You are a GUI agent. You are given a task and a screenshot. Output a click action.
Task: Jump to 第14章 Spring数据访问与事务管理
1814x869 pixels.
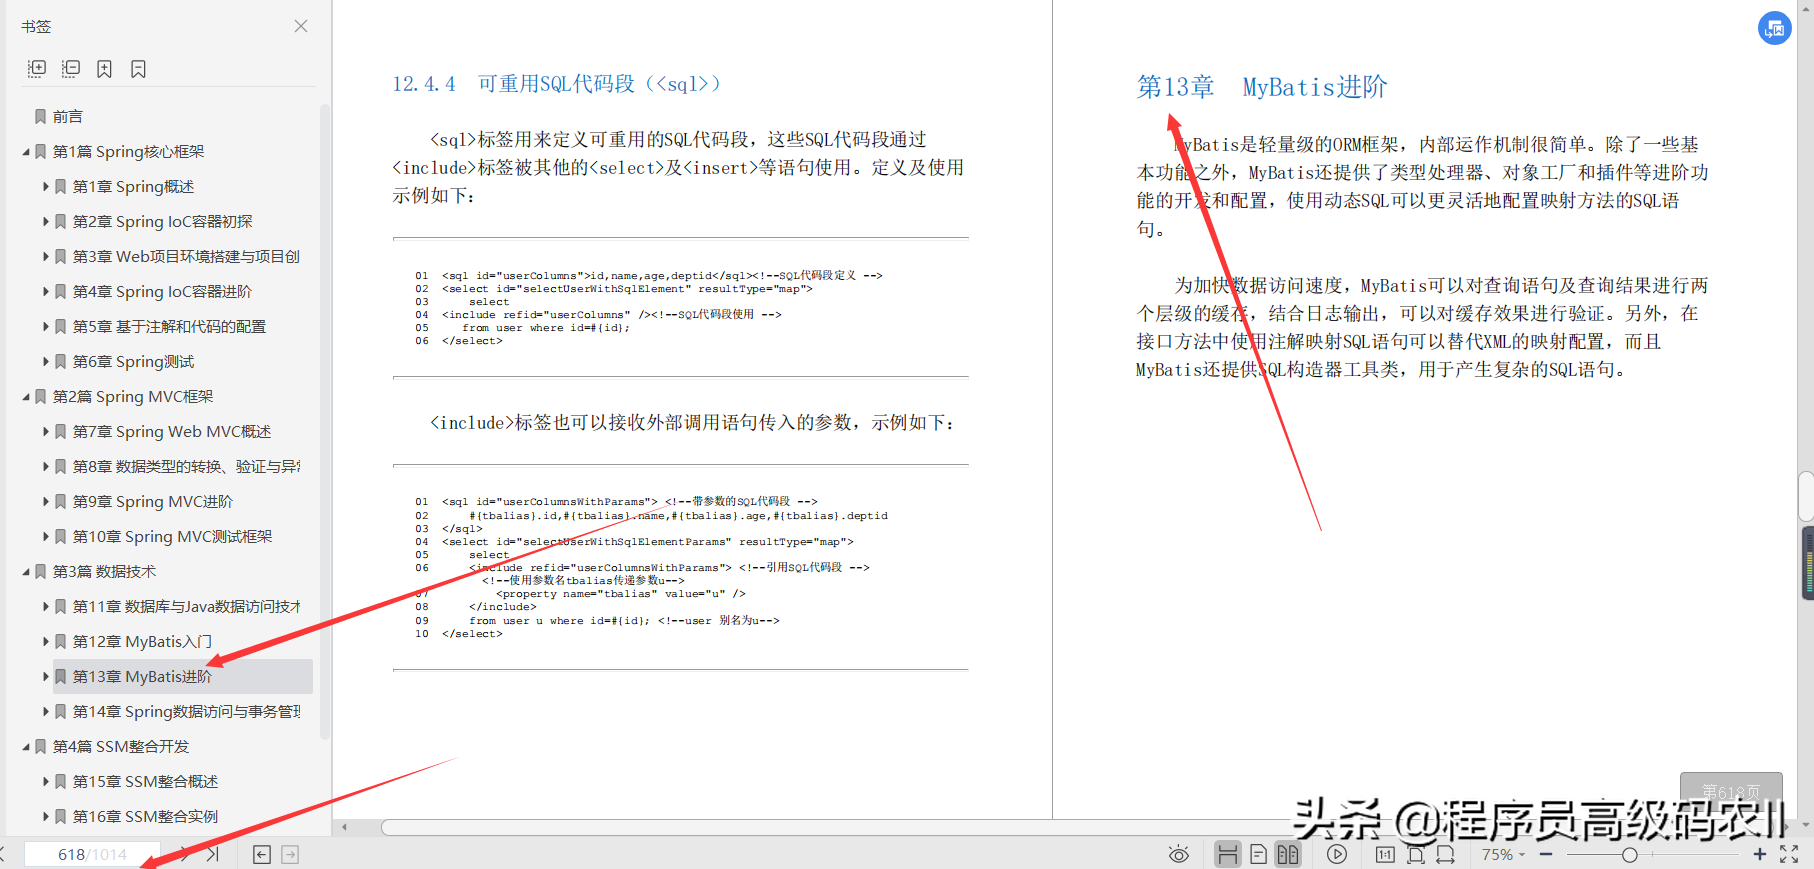(x=186, y=712)
